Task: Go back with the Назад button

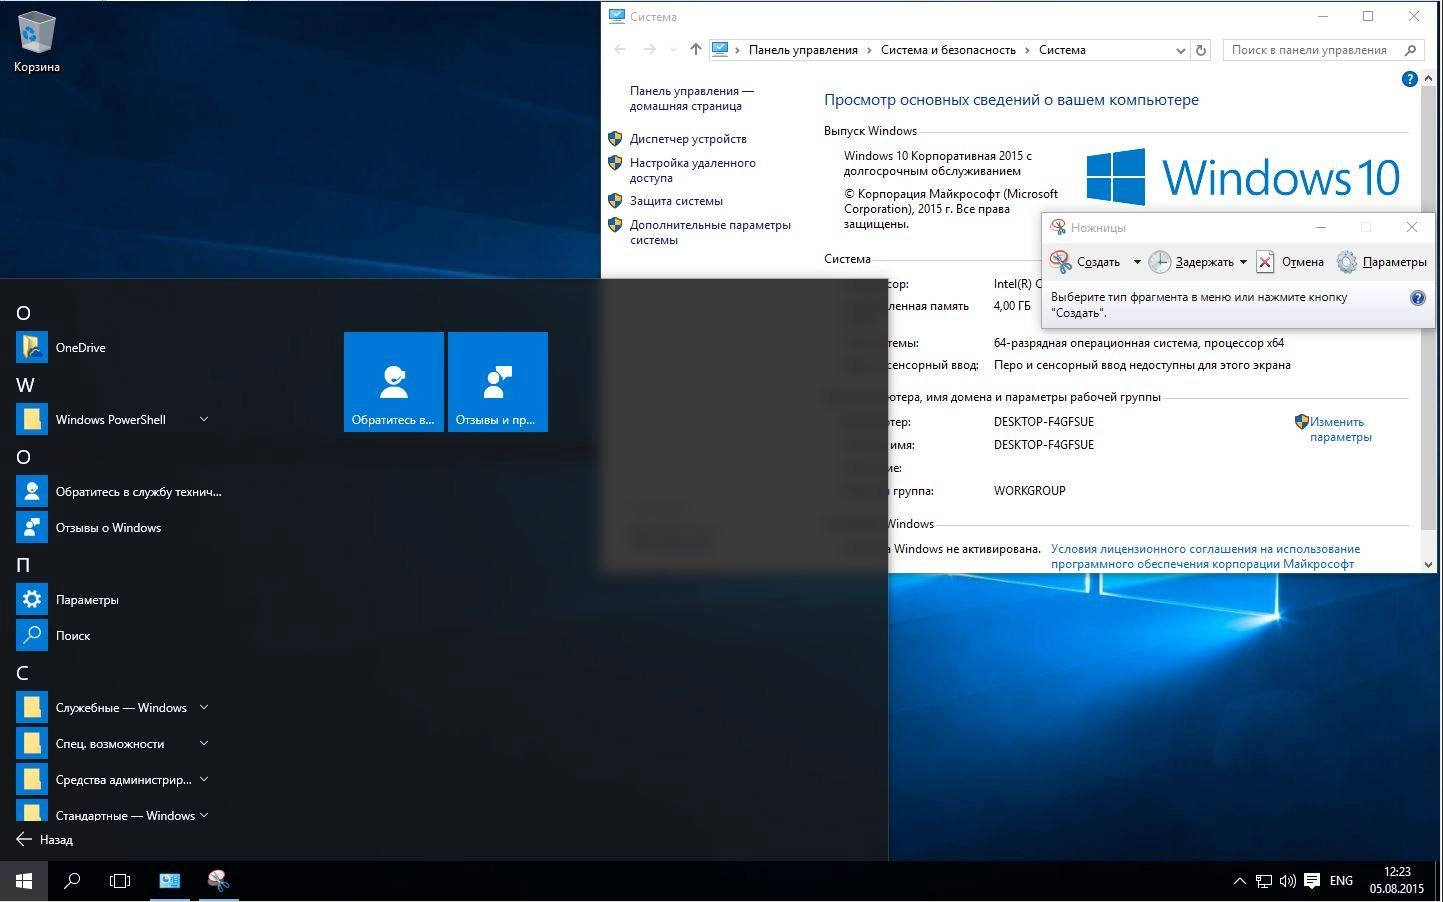Action: (45, 839)
